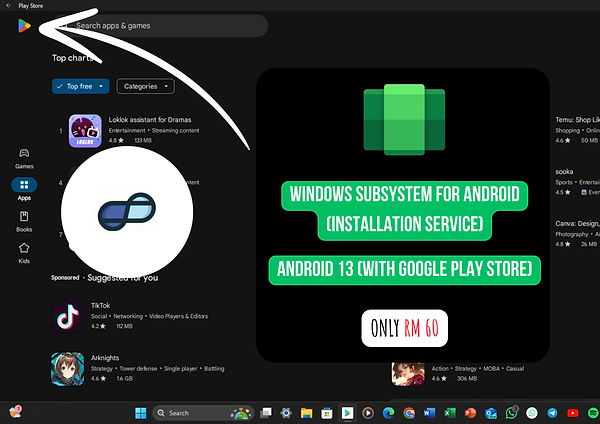Open WhatsApp icon with notification badge
600x424 pixels.
[x=511, y=413]
